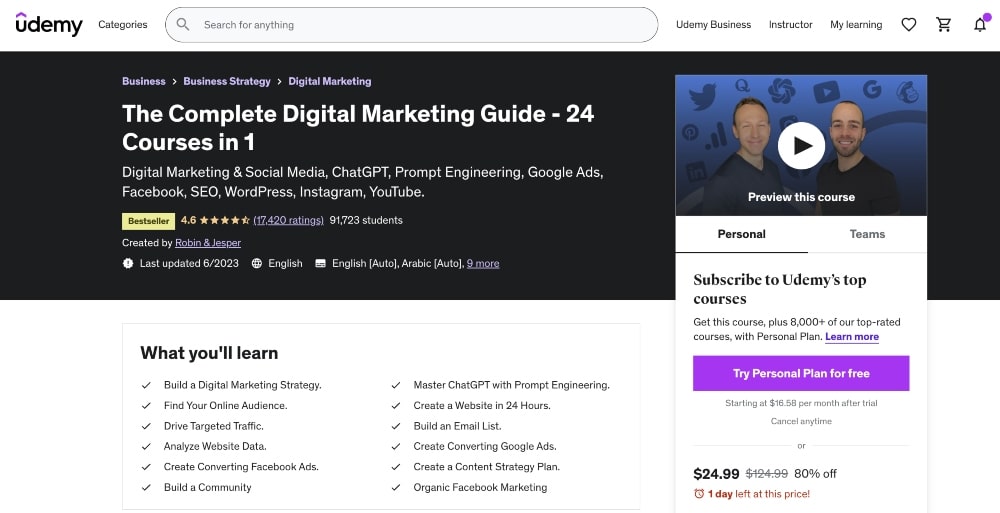The image size is (1000, 513).
Task: Select the Personal tab
Action: pos(741,234)
